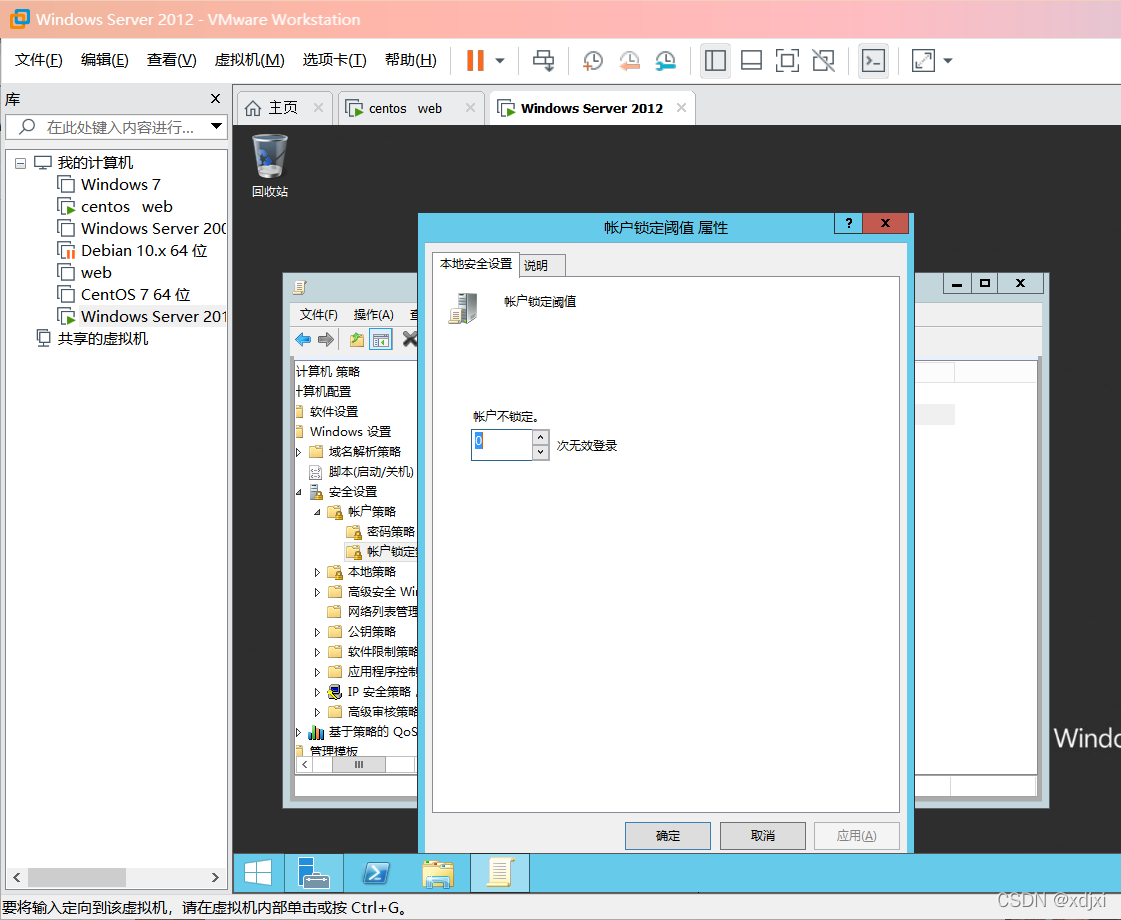Viewport: 1121px width, 920px height.
Task: Take a snapshot of the VM
Action: [x=593, y=61]
